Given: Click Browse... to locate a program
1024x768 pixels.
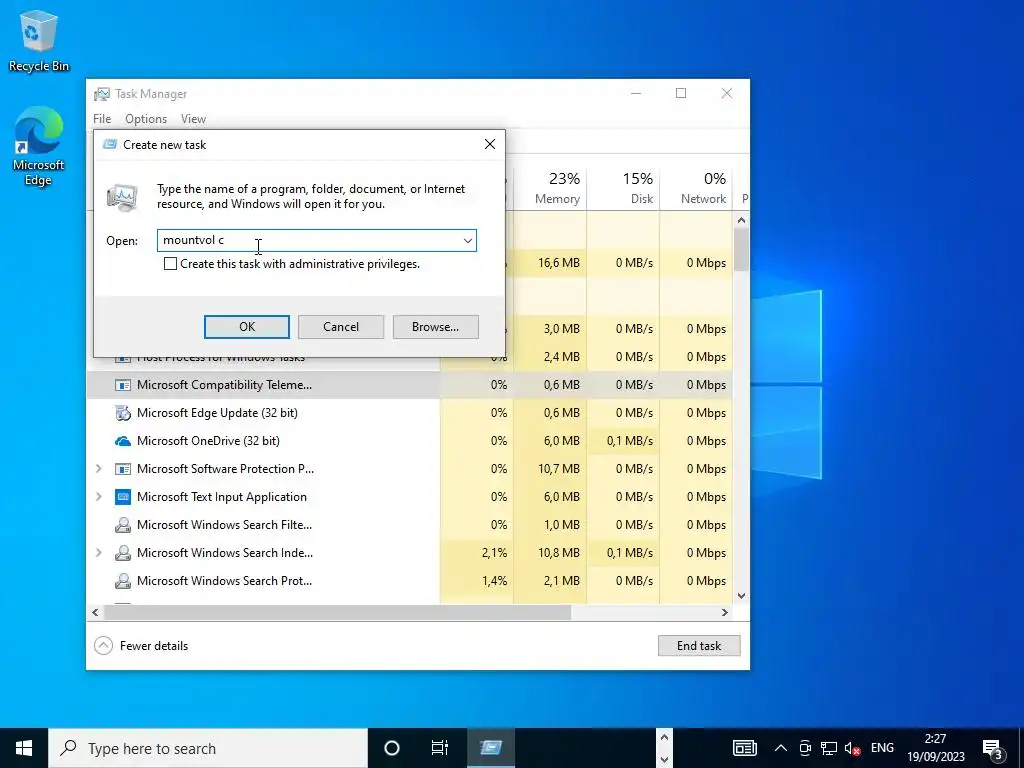Looking at the screenshot, I should [436, 327].
